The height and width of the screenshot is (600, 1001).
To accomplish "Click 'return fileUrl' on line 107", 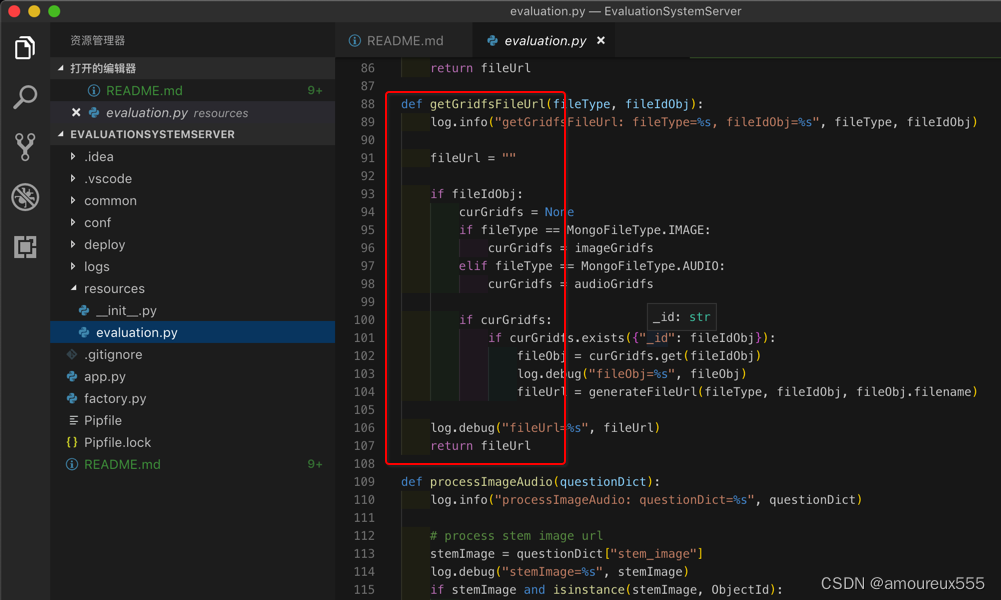I will pos(480,446).
